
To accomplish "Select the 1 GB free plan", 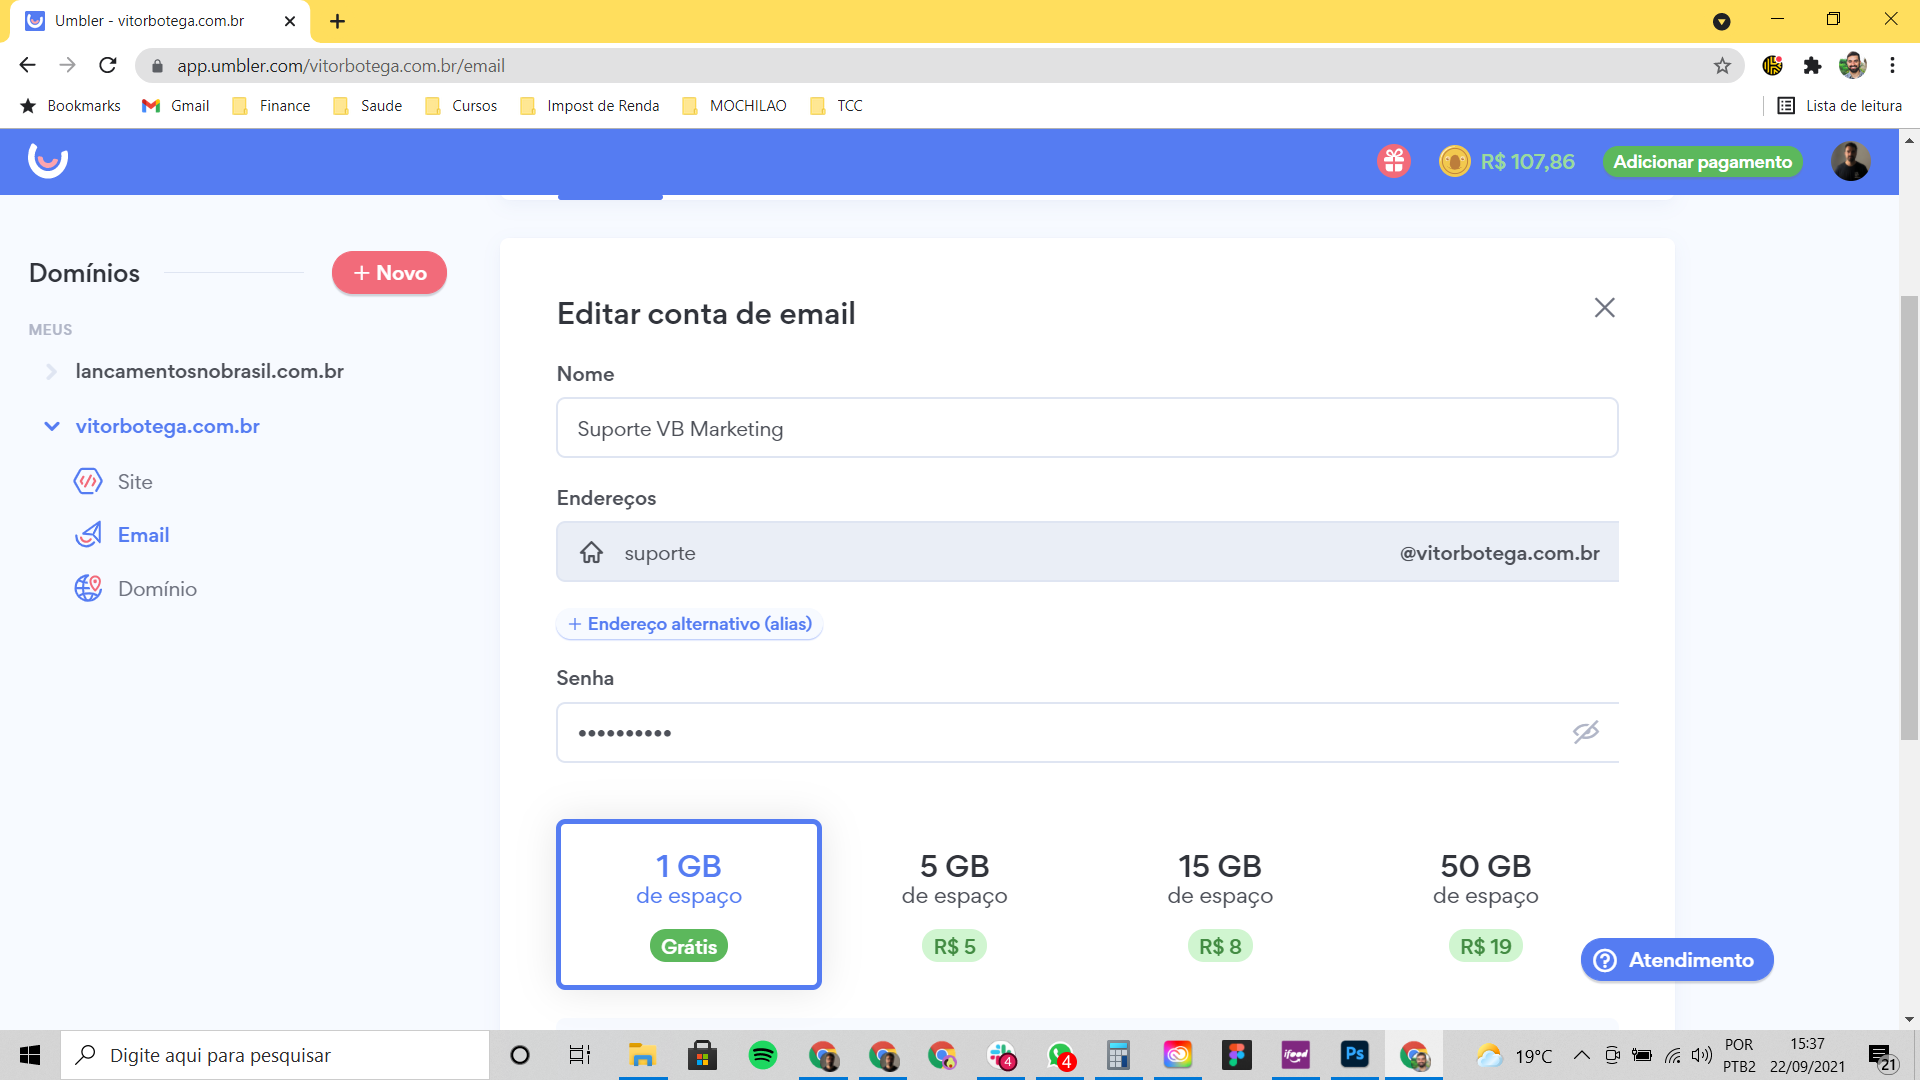I will [x=688, y=904].
